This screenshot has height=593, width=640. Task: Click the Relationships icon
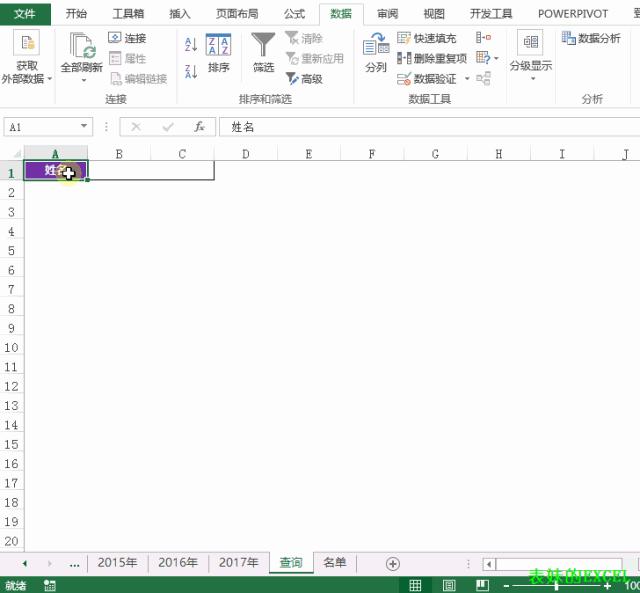point(484,78)
